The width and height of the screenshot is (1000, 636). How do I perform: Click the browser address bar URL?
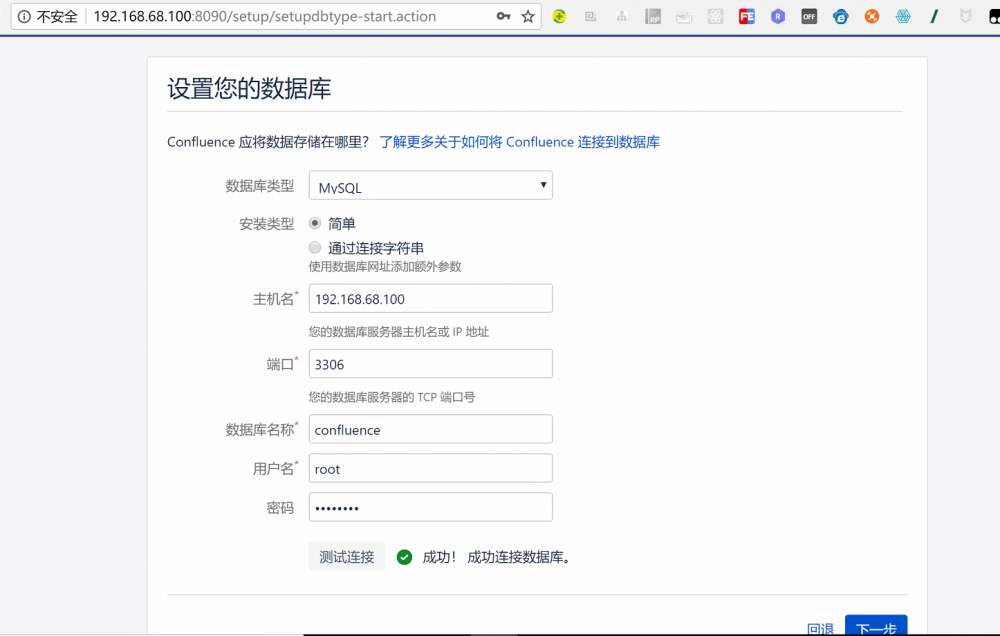point(265,17)
